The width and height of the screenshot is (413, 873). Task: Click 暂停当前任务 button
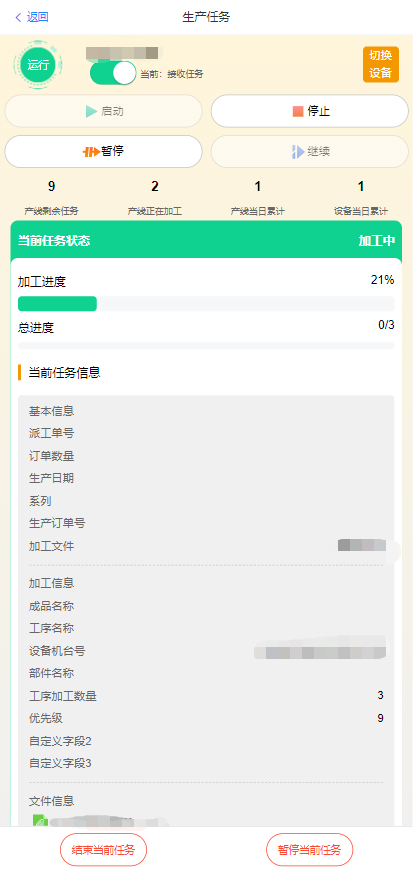(x=309, y=850)
